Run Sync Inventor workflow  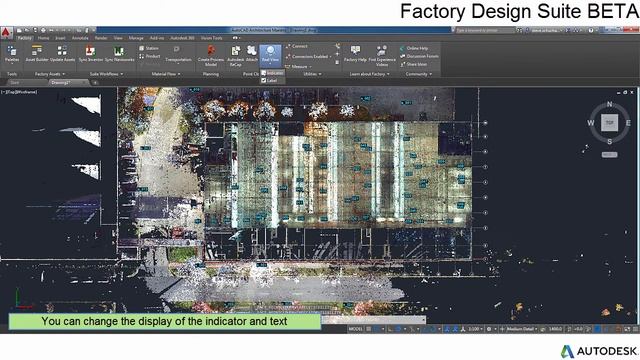point(91,54)
